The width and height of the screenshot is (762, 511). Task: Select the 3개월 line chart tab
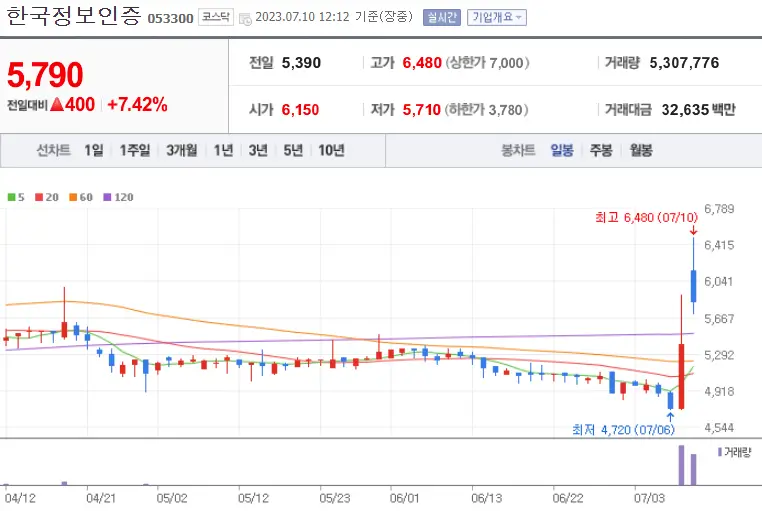pyautogui.click(x=181, y=151)
